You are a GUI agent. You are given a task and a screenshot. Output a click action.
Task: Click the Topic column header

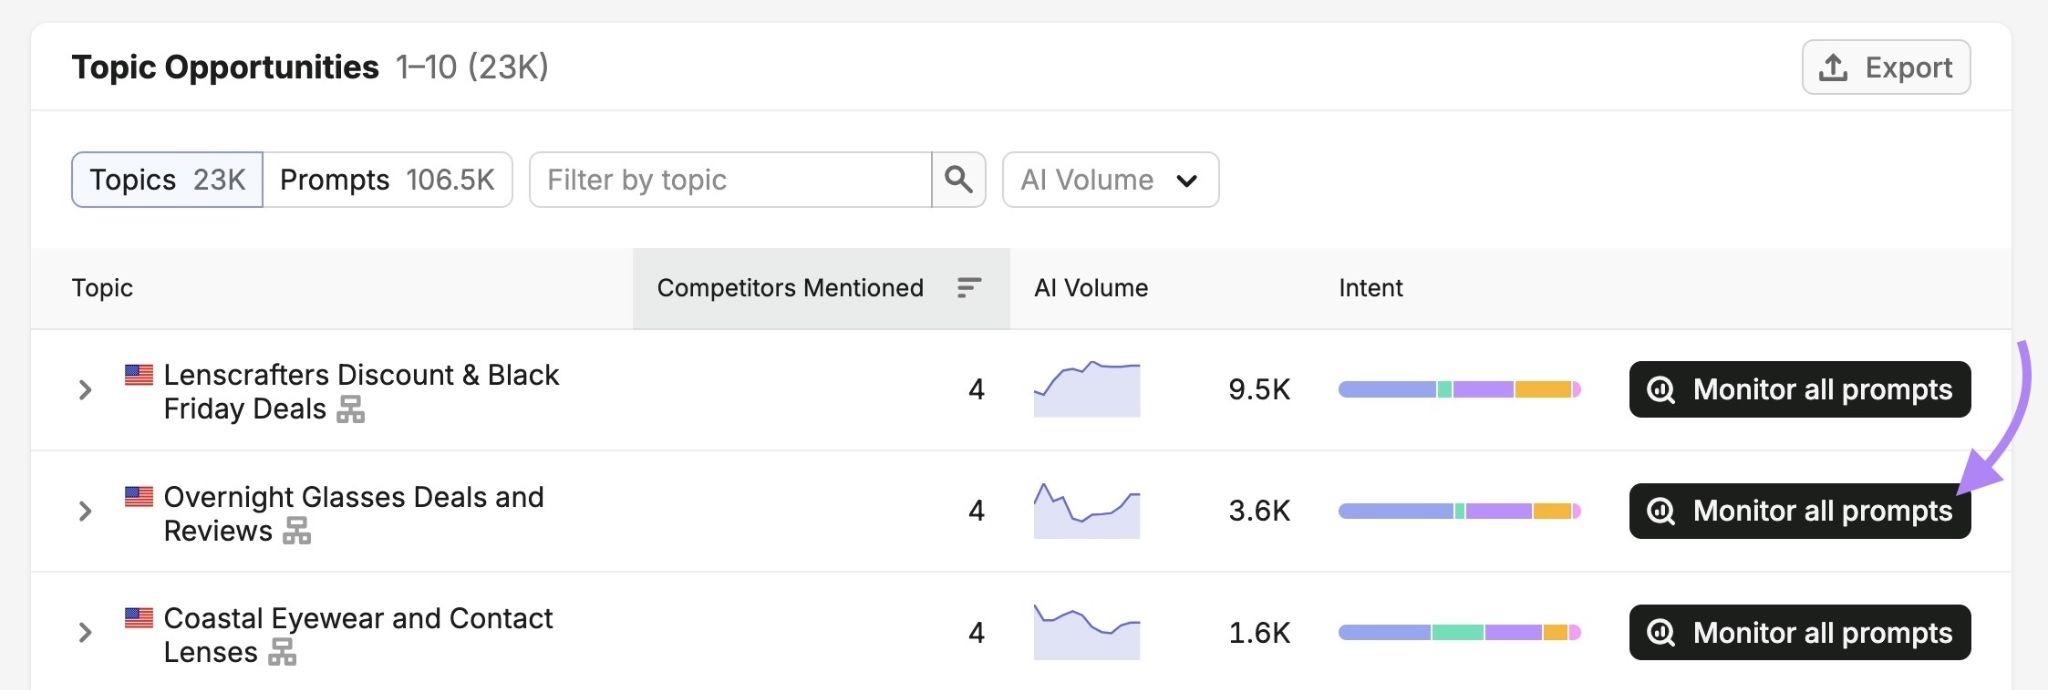pyautogui.click(x=102, y=288)
